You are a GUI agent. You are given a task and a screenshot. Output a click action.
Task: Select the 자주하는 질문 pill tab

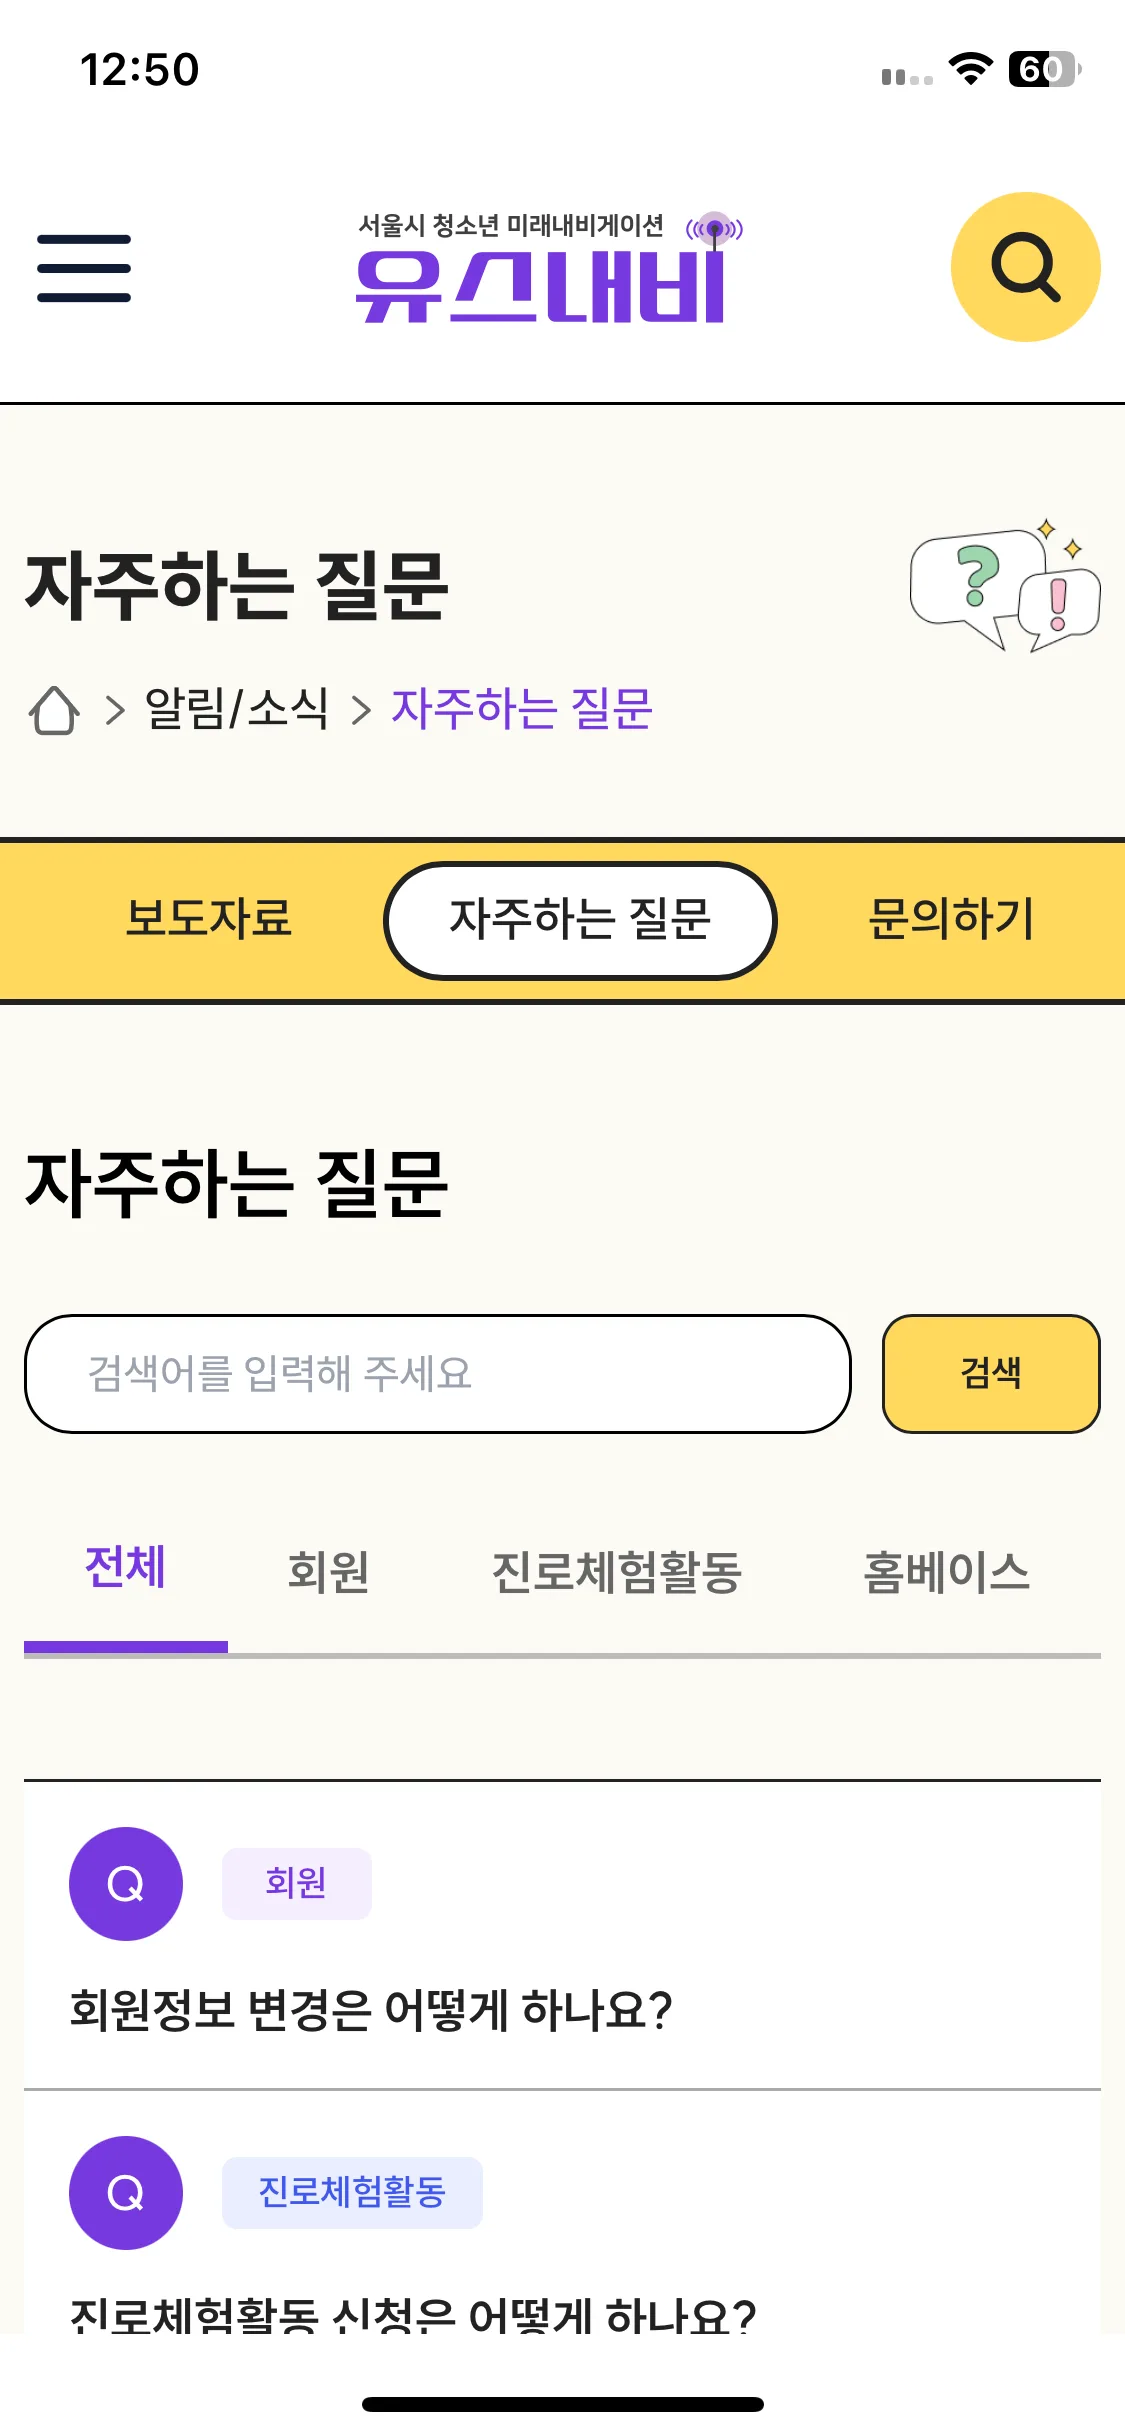(580, 920)
